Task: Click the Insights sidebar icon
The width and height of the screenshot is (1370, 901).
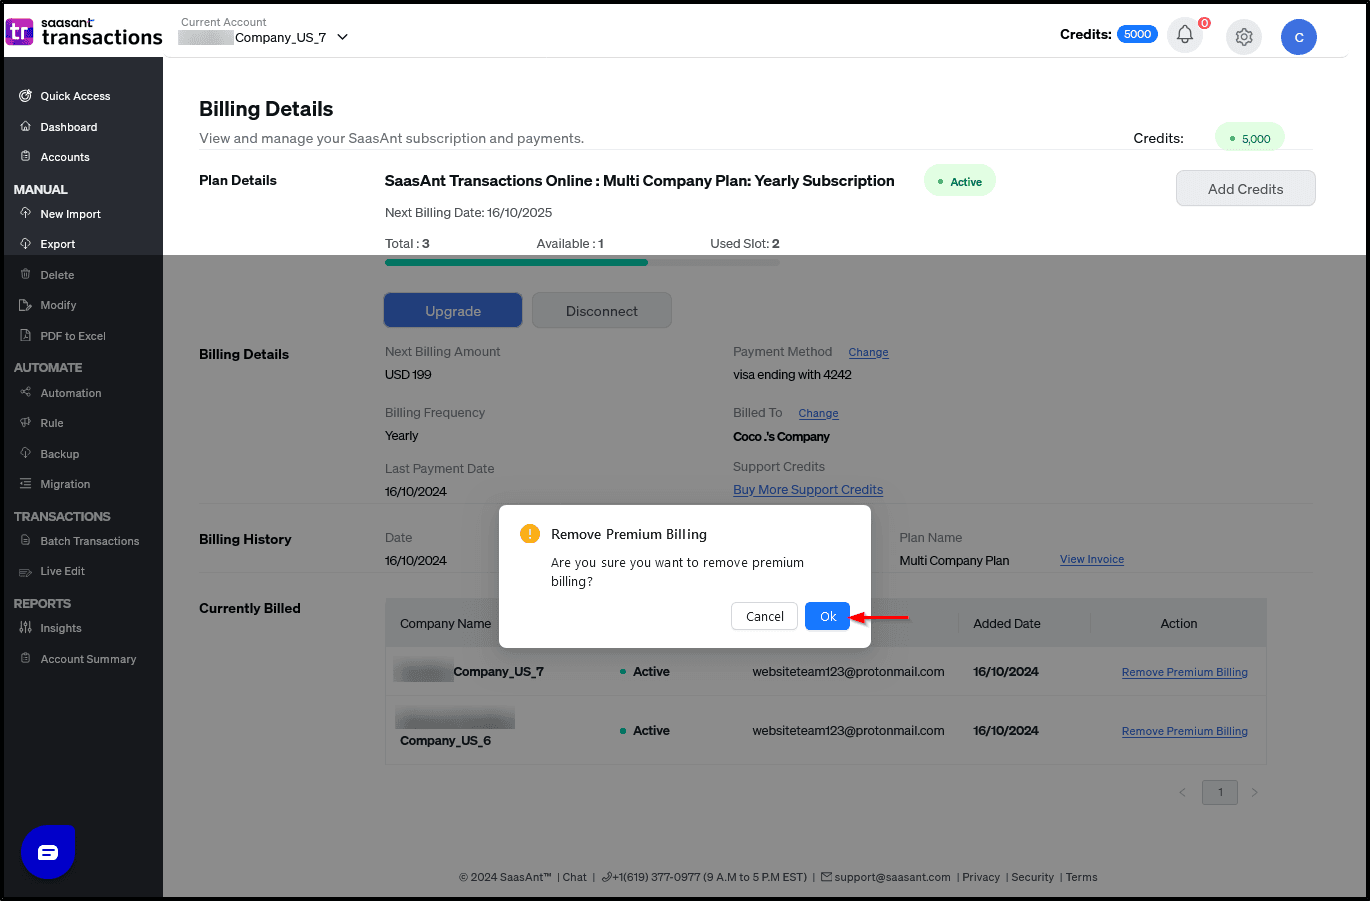Action: click(25, 627)
